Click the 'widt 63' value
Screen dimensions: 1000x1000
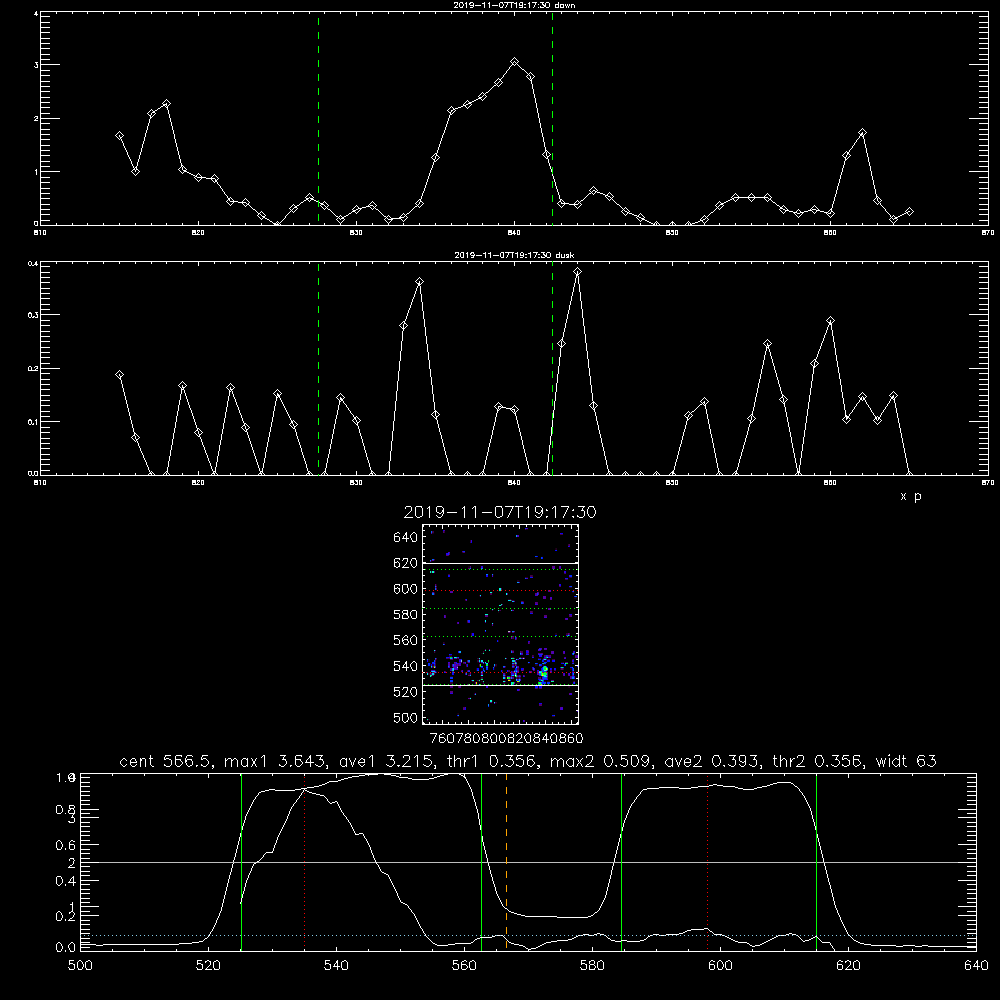906,761
